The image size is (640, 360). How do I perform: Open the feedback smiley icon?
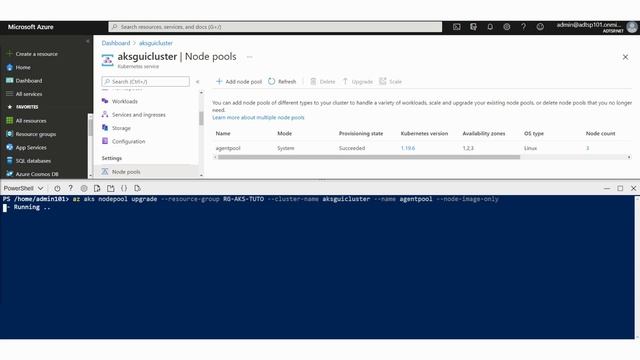(540, 27)
